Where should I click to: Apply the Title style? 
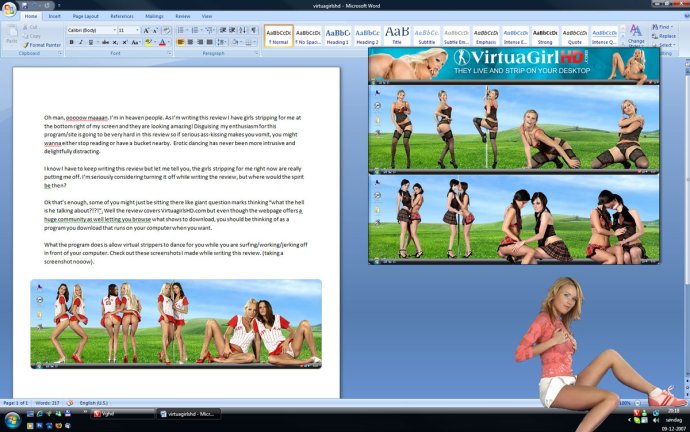coord(396,36)
